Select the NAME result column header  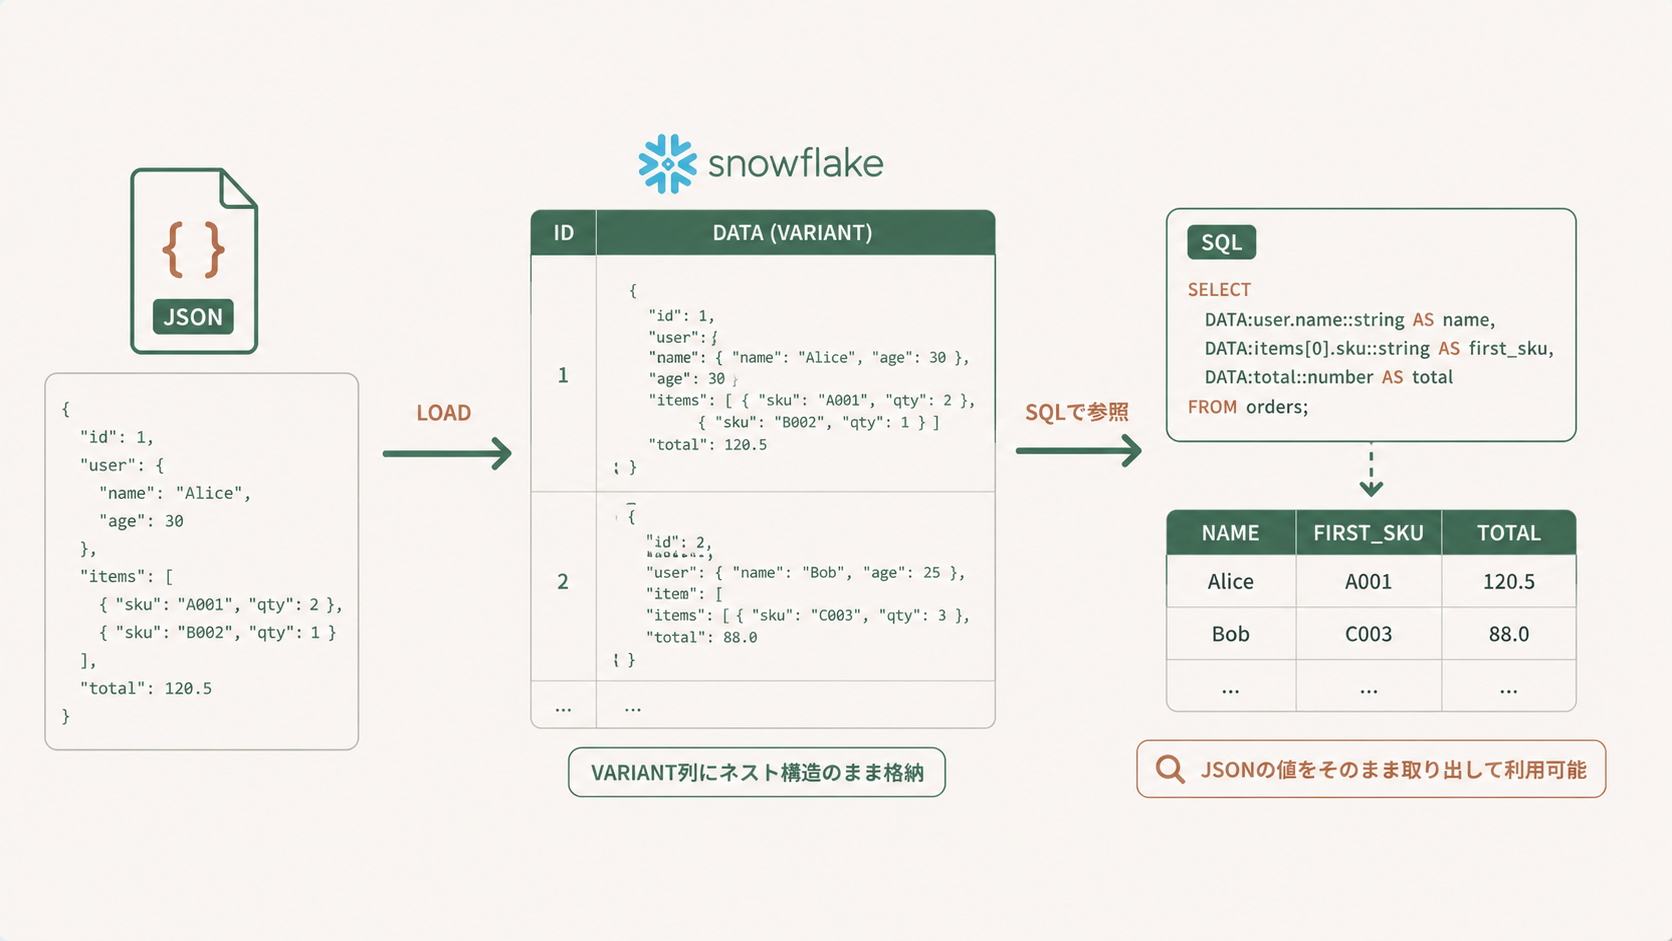point(1230,533)
